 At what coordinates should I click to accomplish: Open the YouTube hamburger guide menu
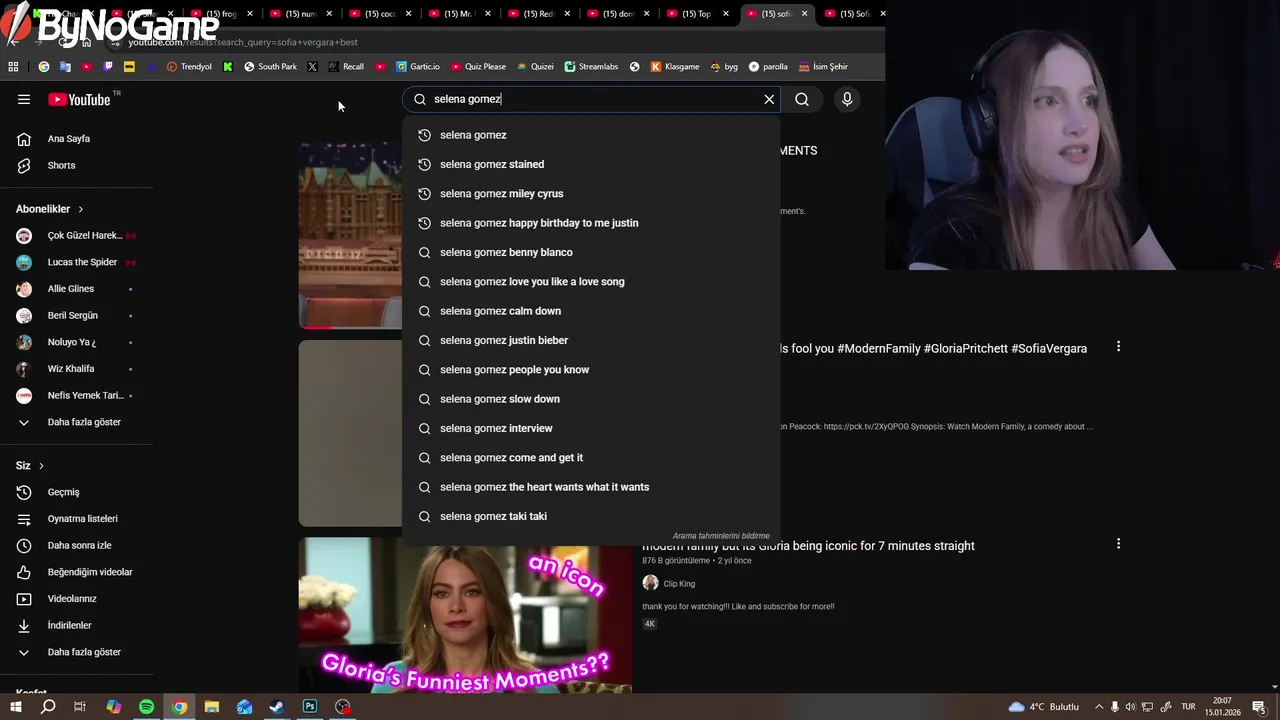pyautogui.click(x=24, y=99)
